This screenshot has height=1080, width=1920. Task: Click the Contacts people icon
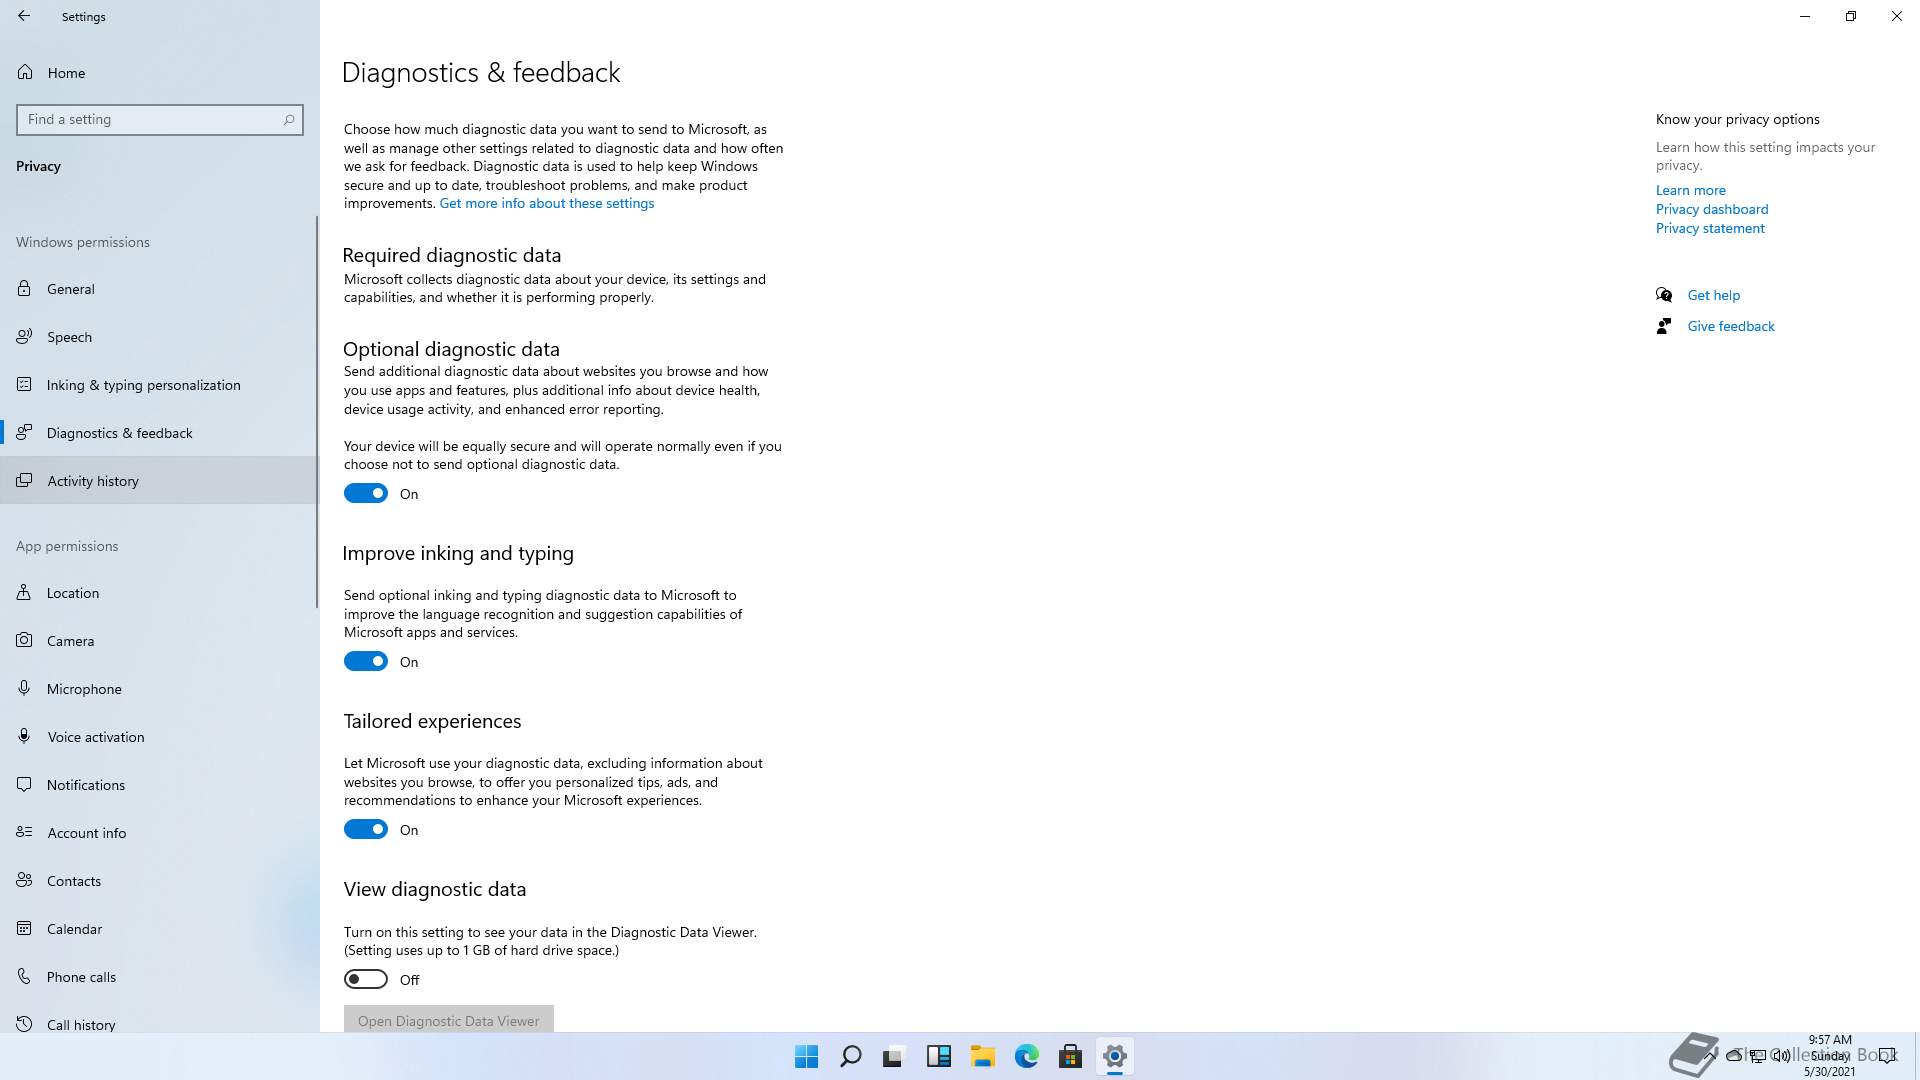click(x=24, y=881)
